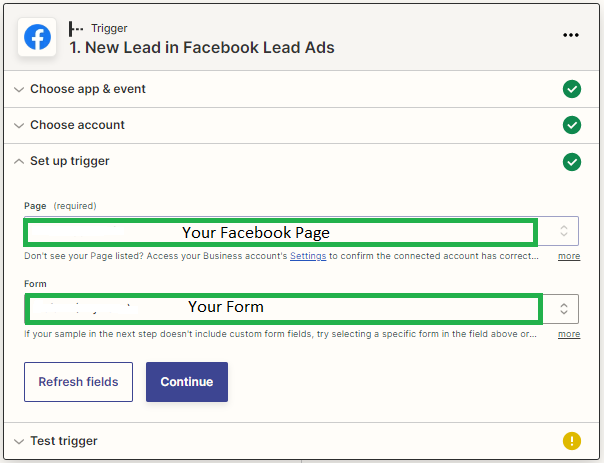Open the Page dropdown arrows
Viewport: 605px width, 464px height.
[x=563, y=231]
